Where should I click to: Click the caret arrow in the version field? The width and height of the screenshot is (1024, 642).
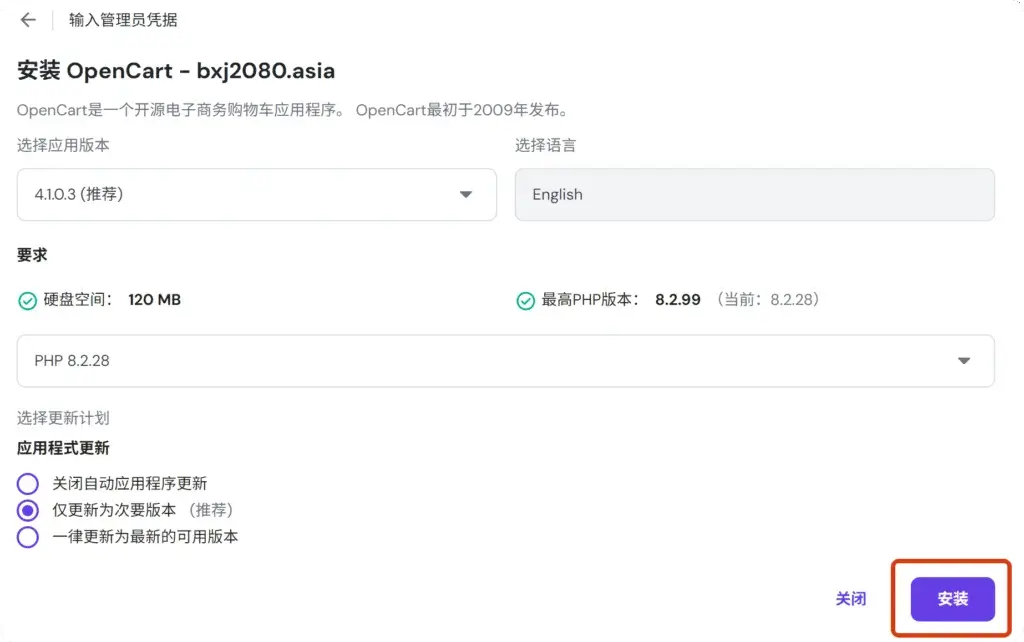pos(465,195)
